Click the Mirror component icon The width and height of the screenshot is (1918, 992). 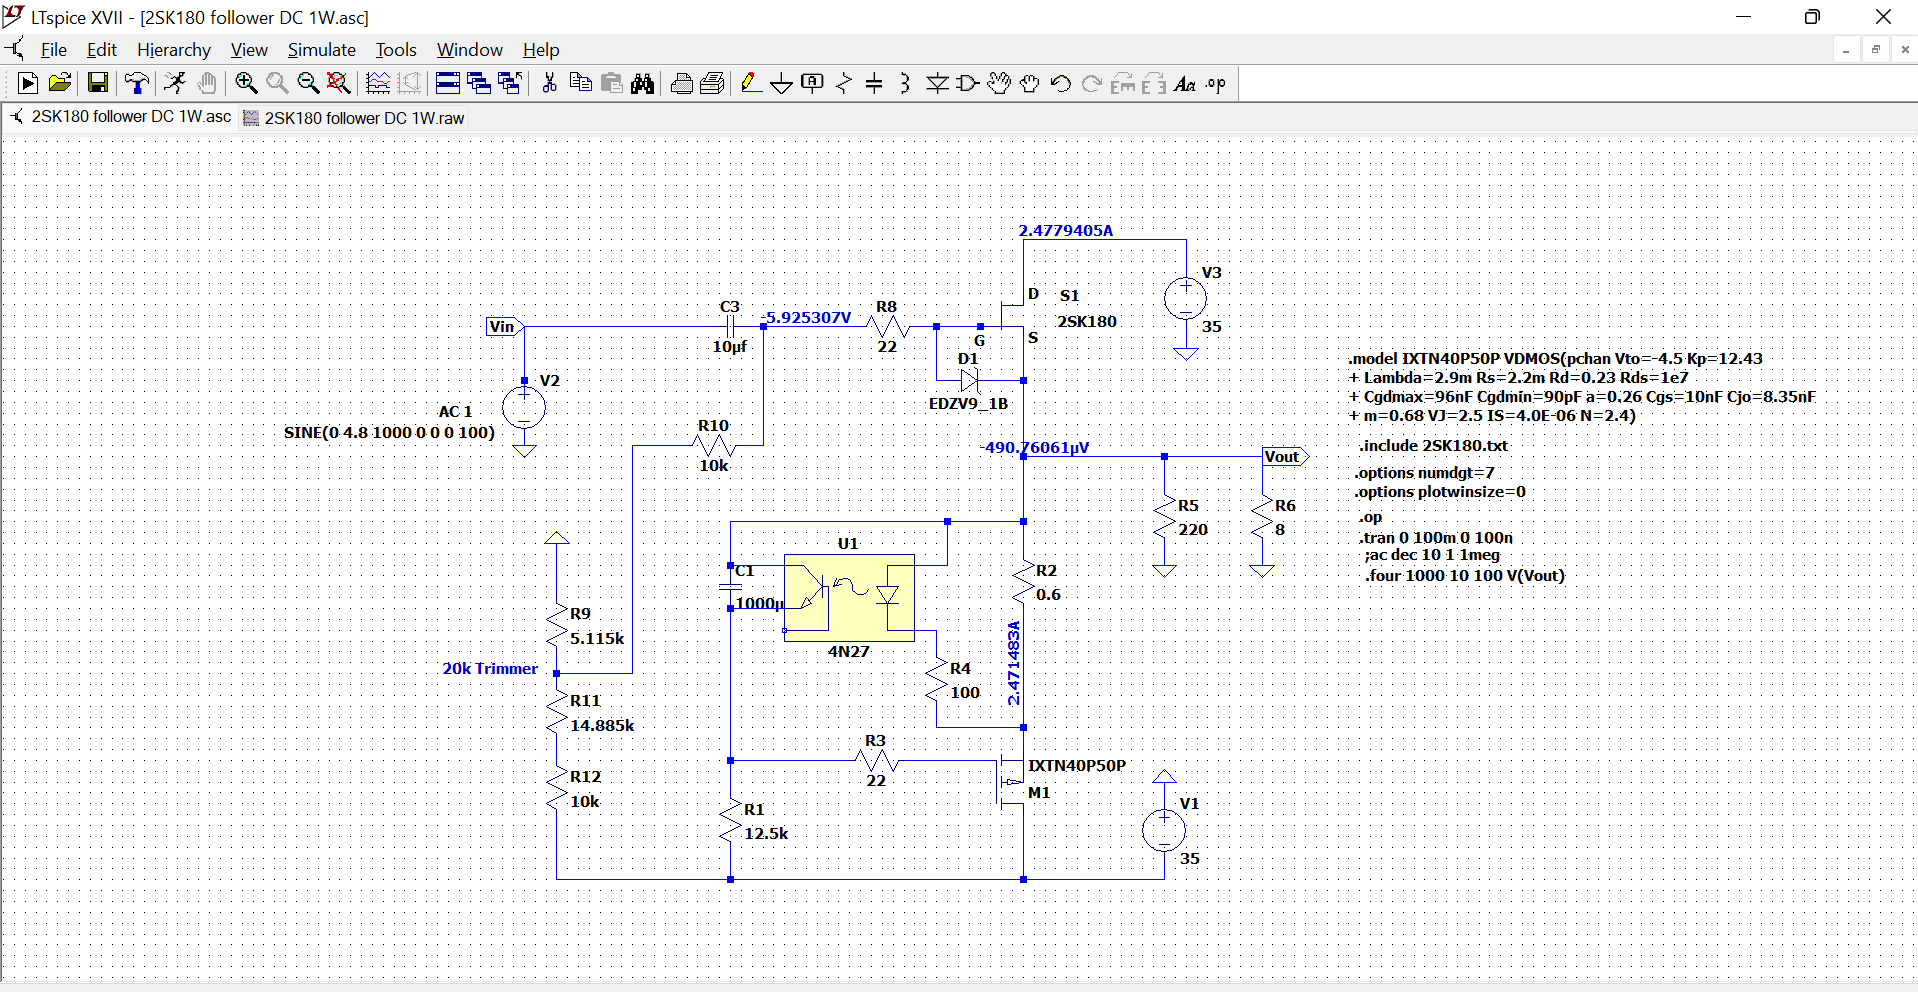1154,84
